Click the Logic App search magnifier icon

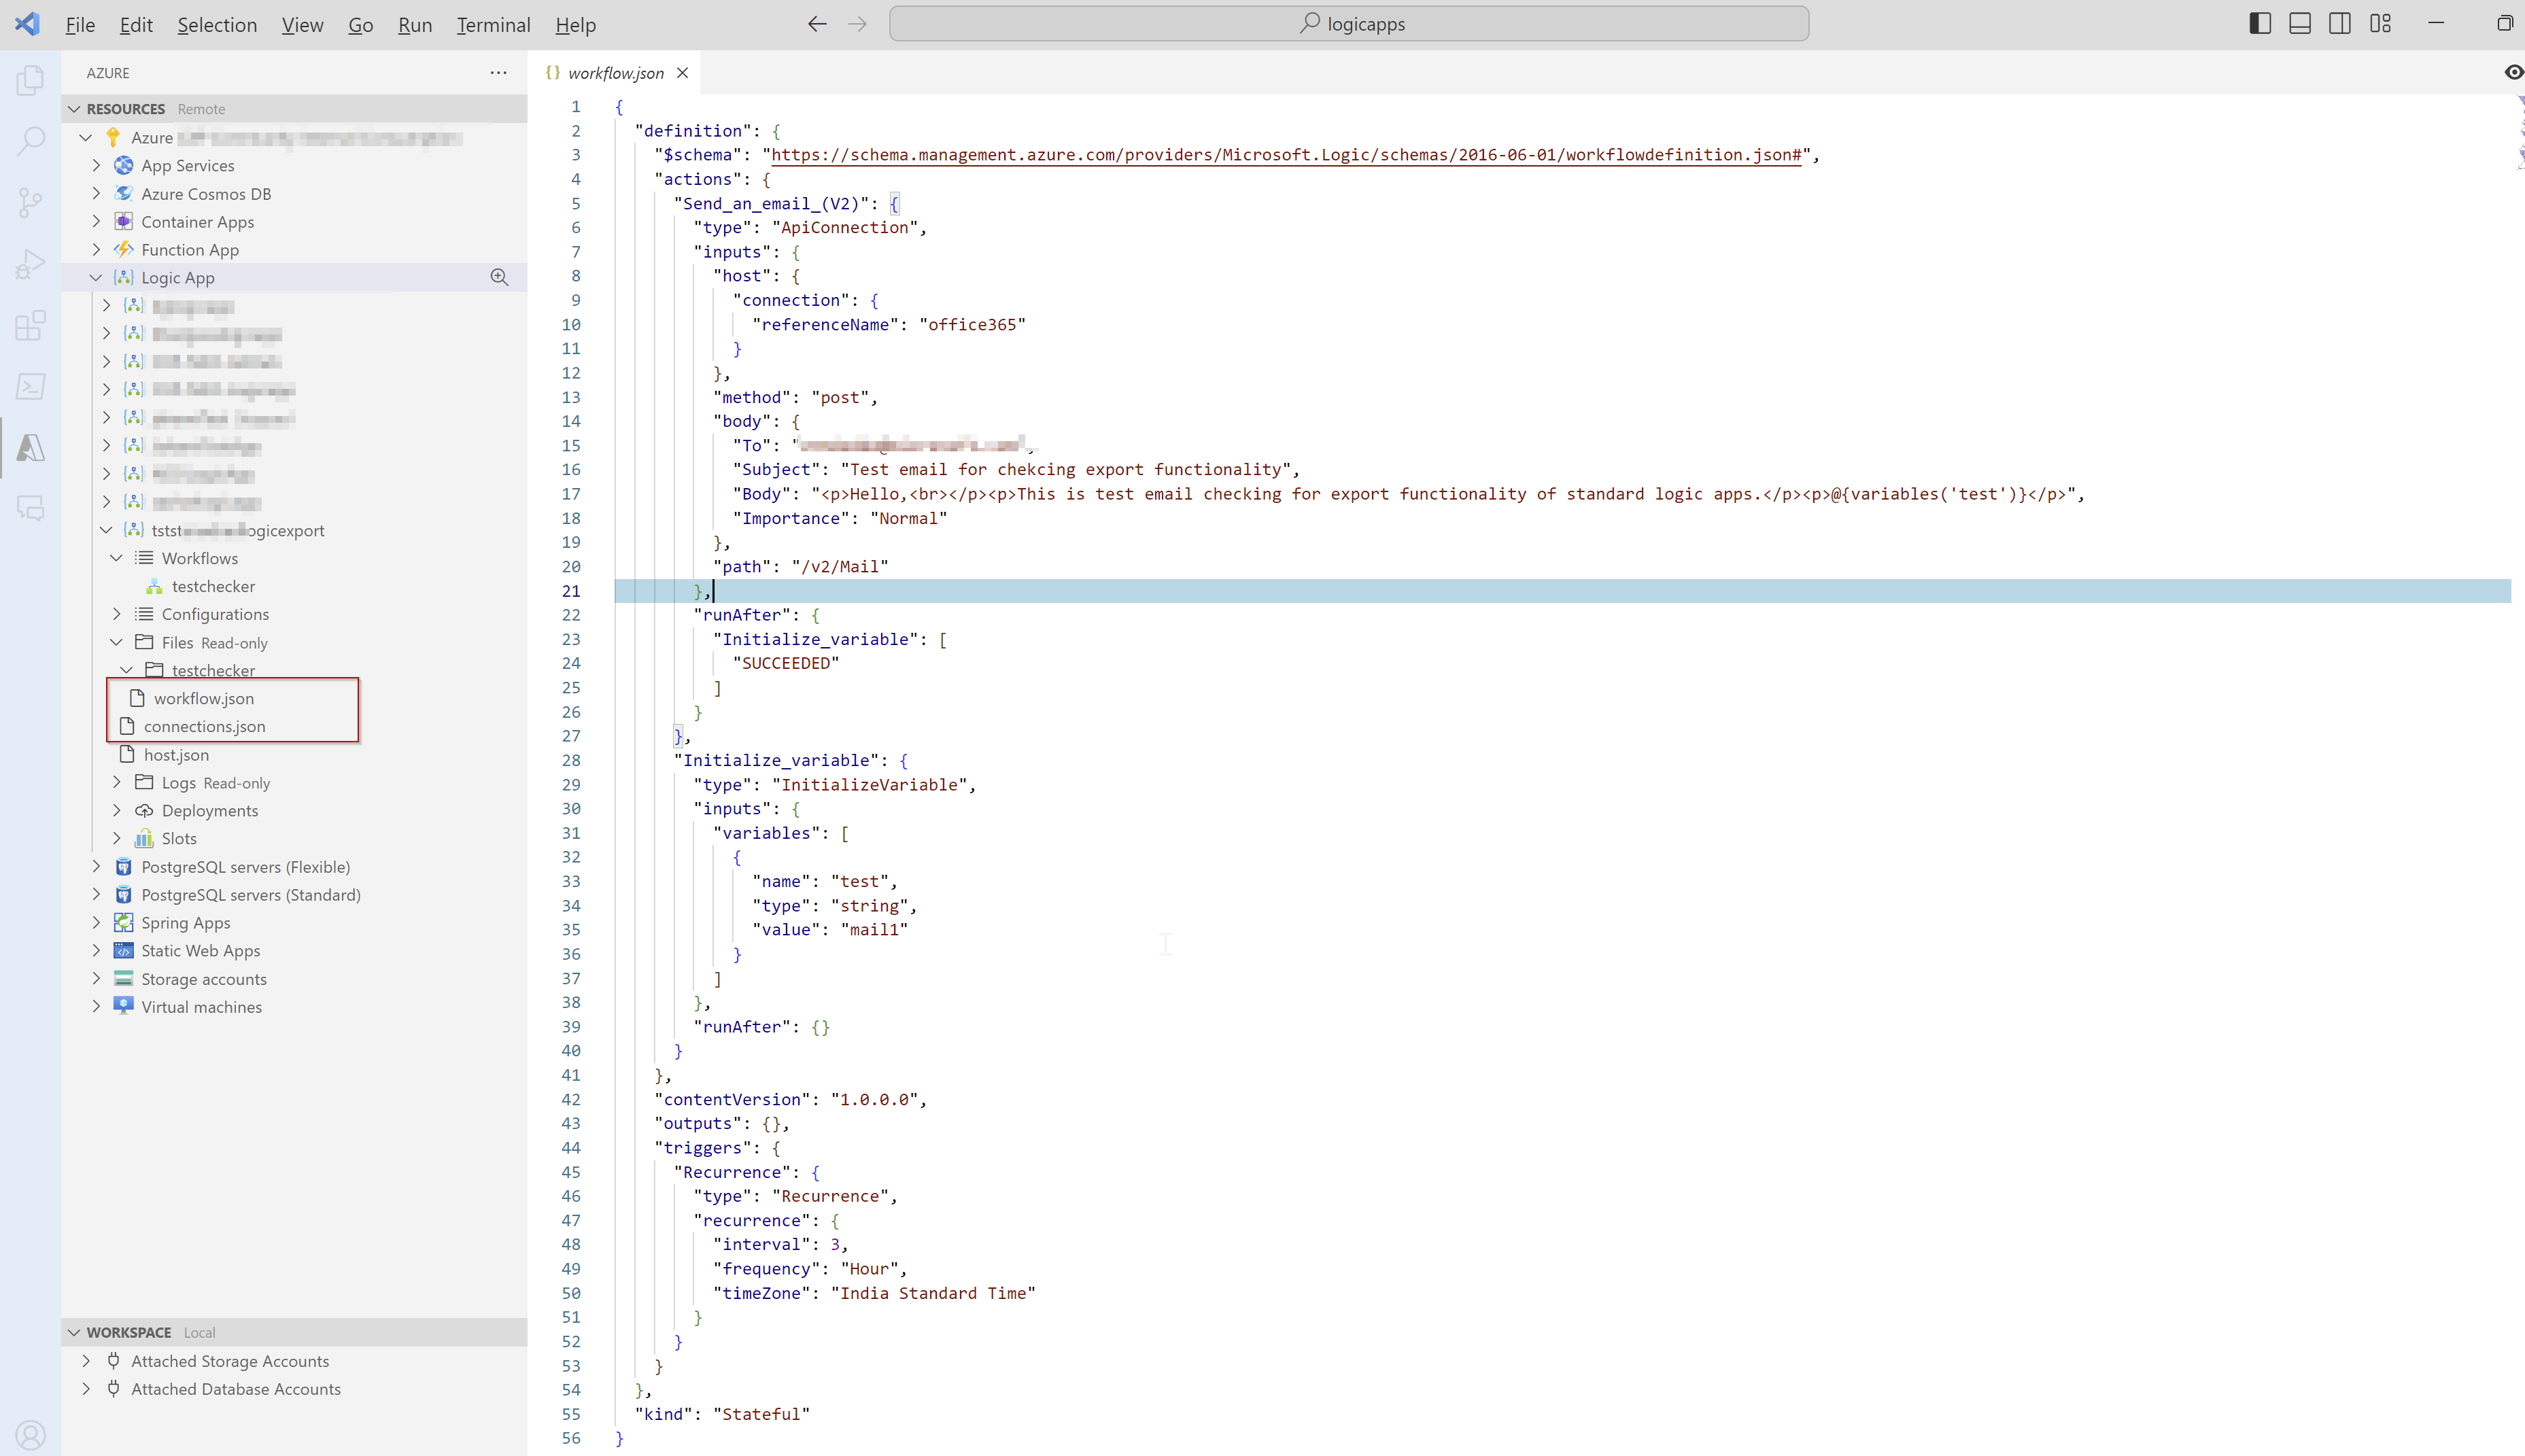coord(499,278)
